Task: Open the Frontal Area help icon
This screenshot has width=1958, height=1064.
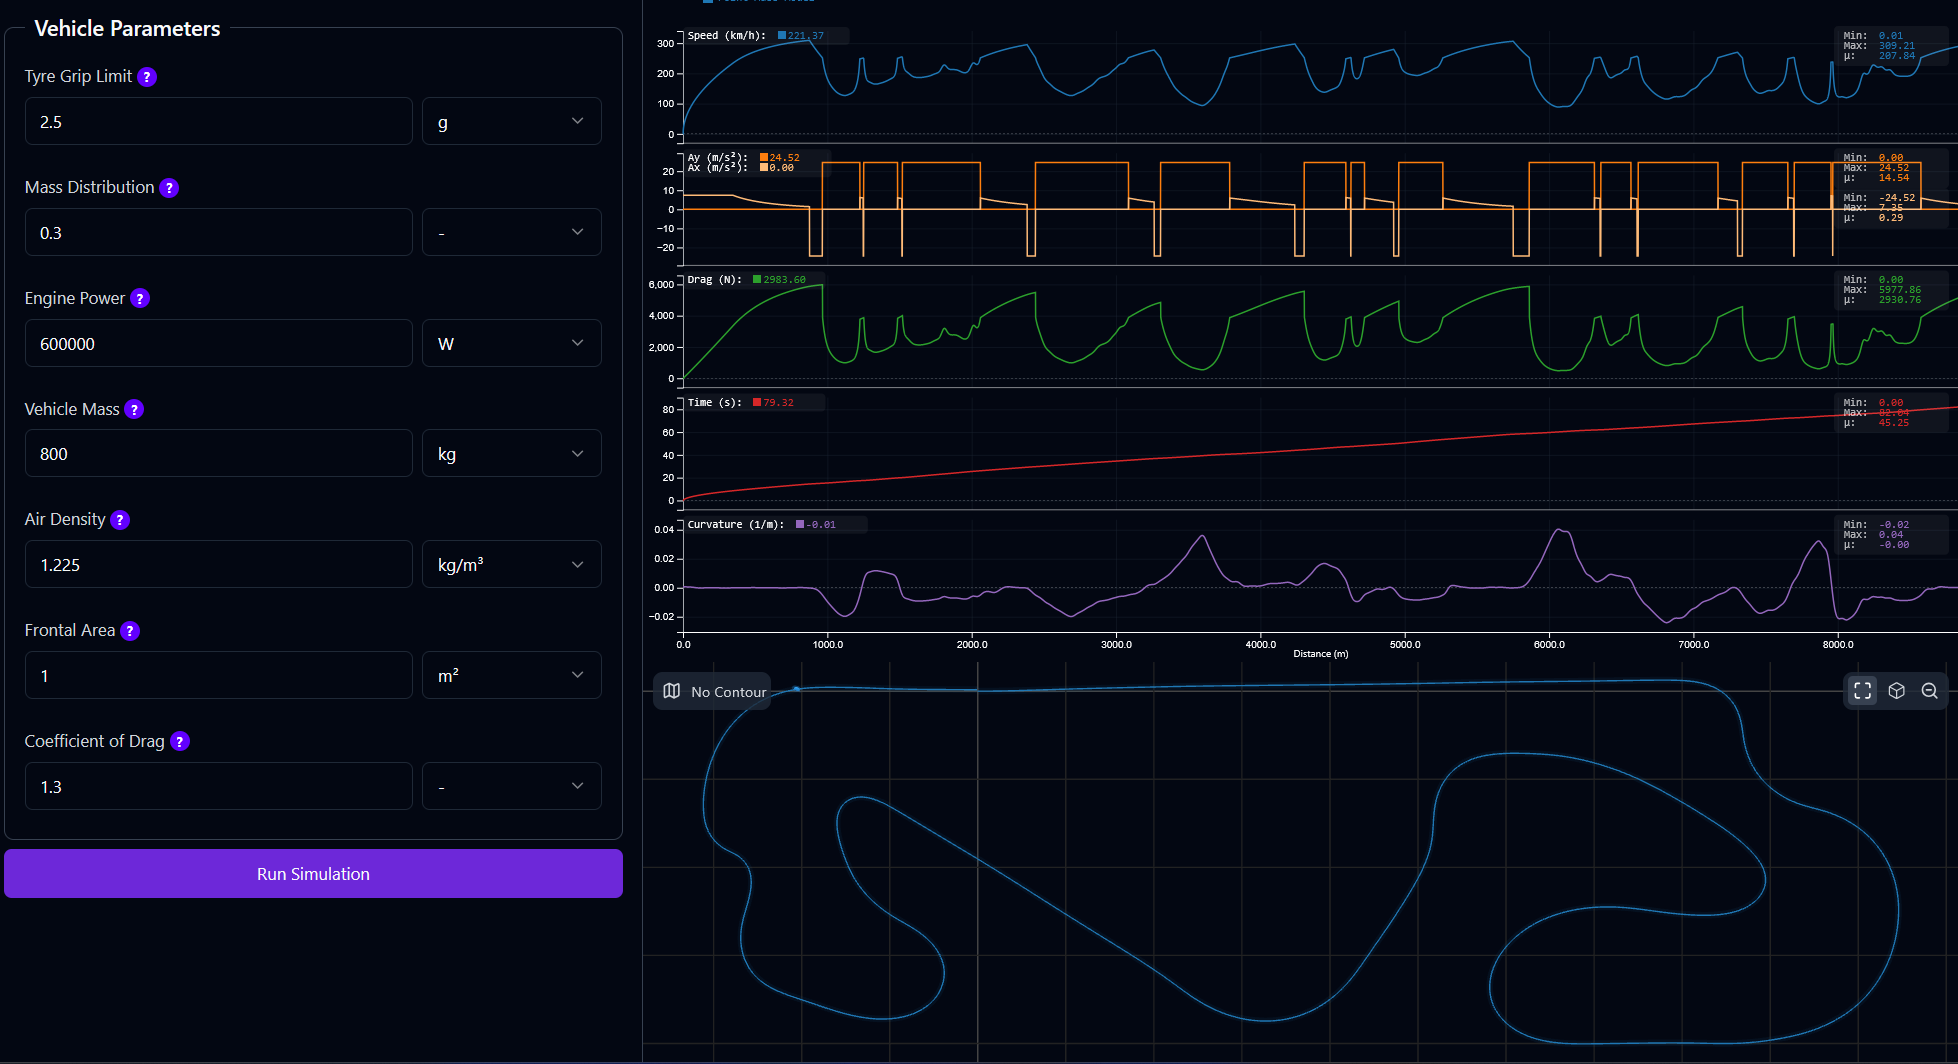Action: (x=129, y=630)
